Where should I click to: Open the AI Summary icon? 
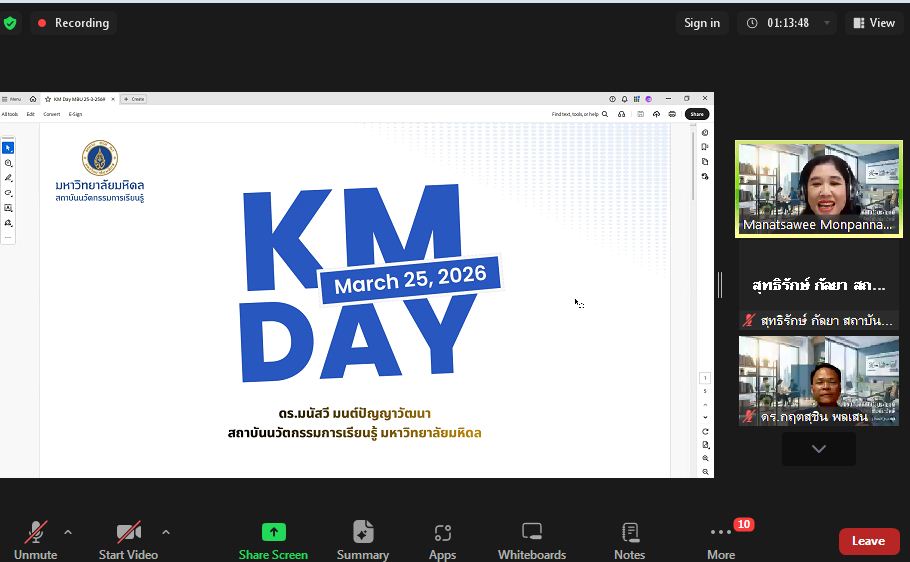[x=363, y=532]
